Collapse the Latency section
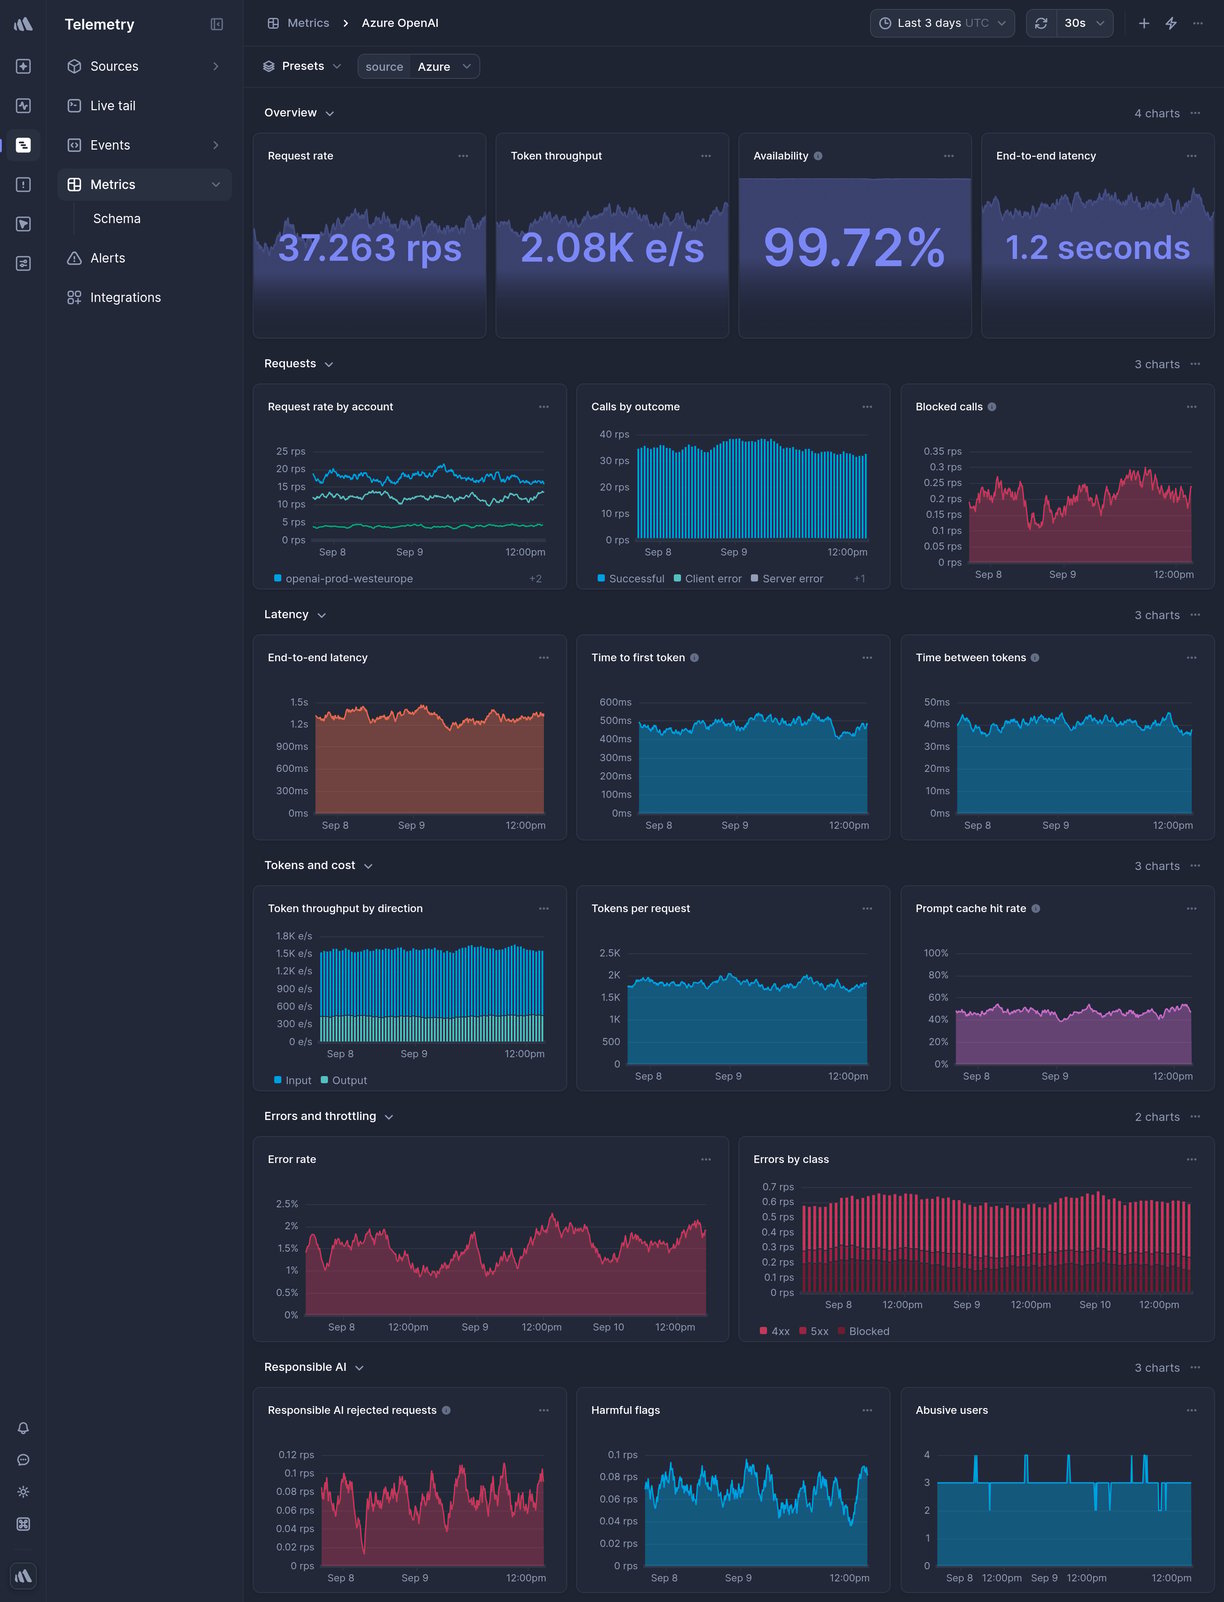The width and height of the screenshot is (1224, 1602). coord(295,615)
